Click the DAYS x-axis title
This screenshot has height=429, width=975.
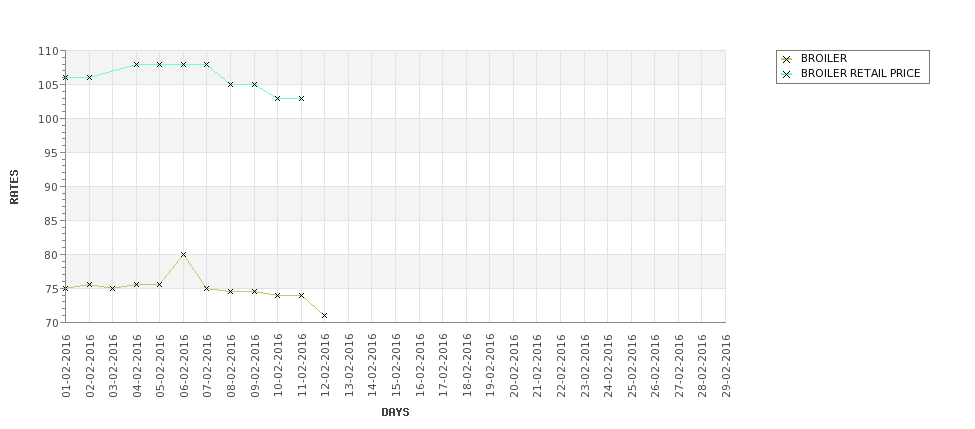395,412
